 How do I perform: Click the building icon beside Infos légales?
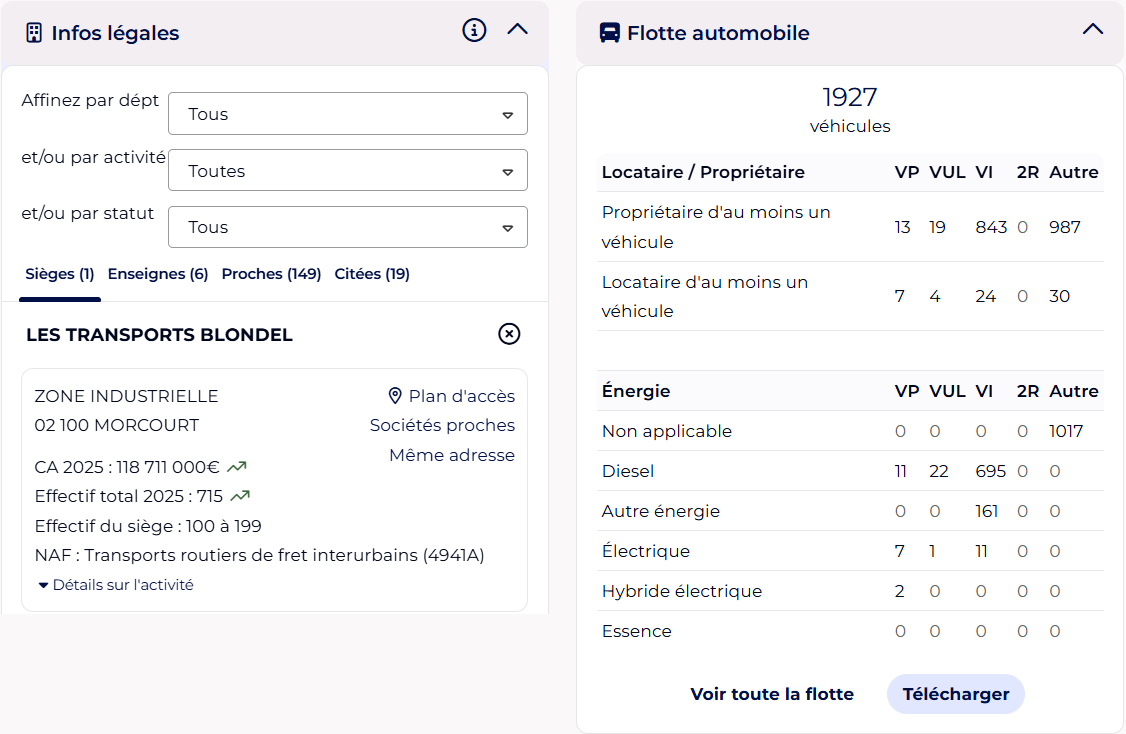click(x=34, y=33)
